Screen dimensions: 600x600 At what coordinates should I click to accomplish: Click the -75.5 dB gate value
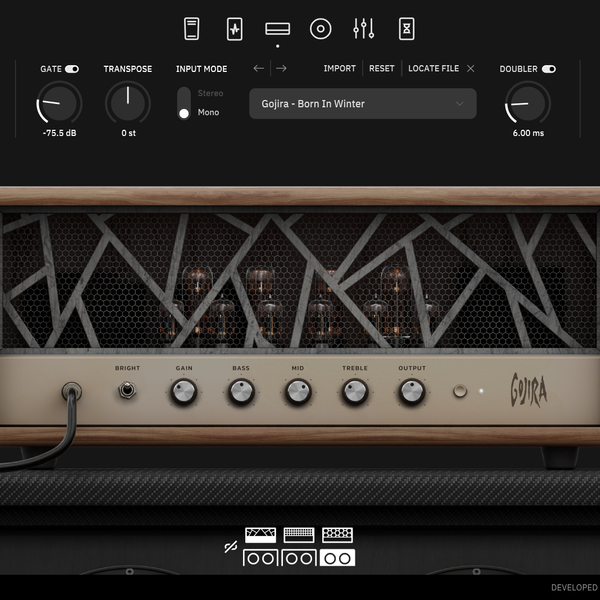[60, 133]
